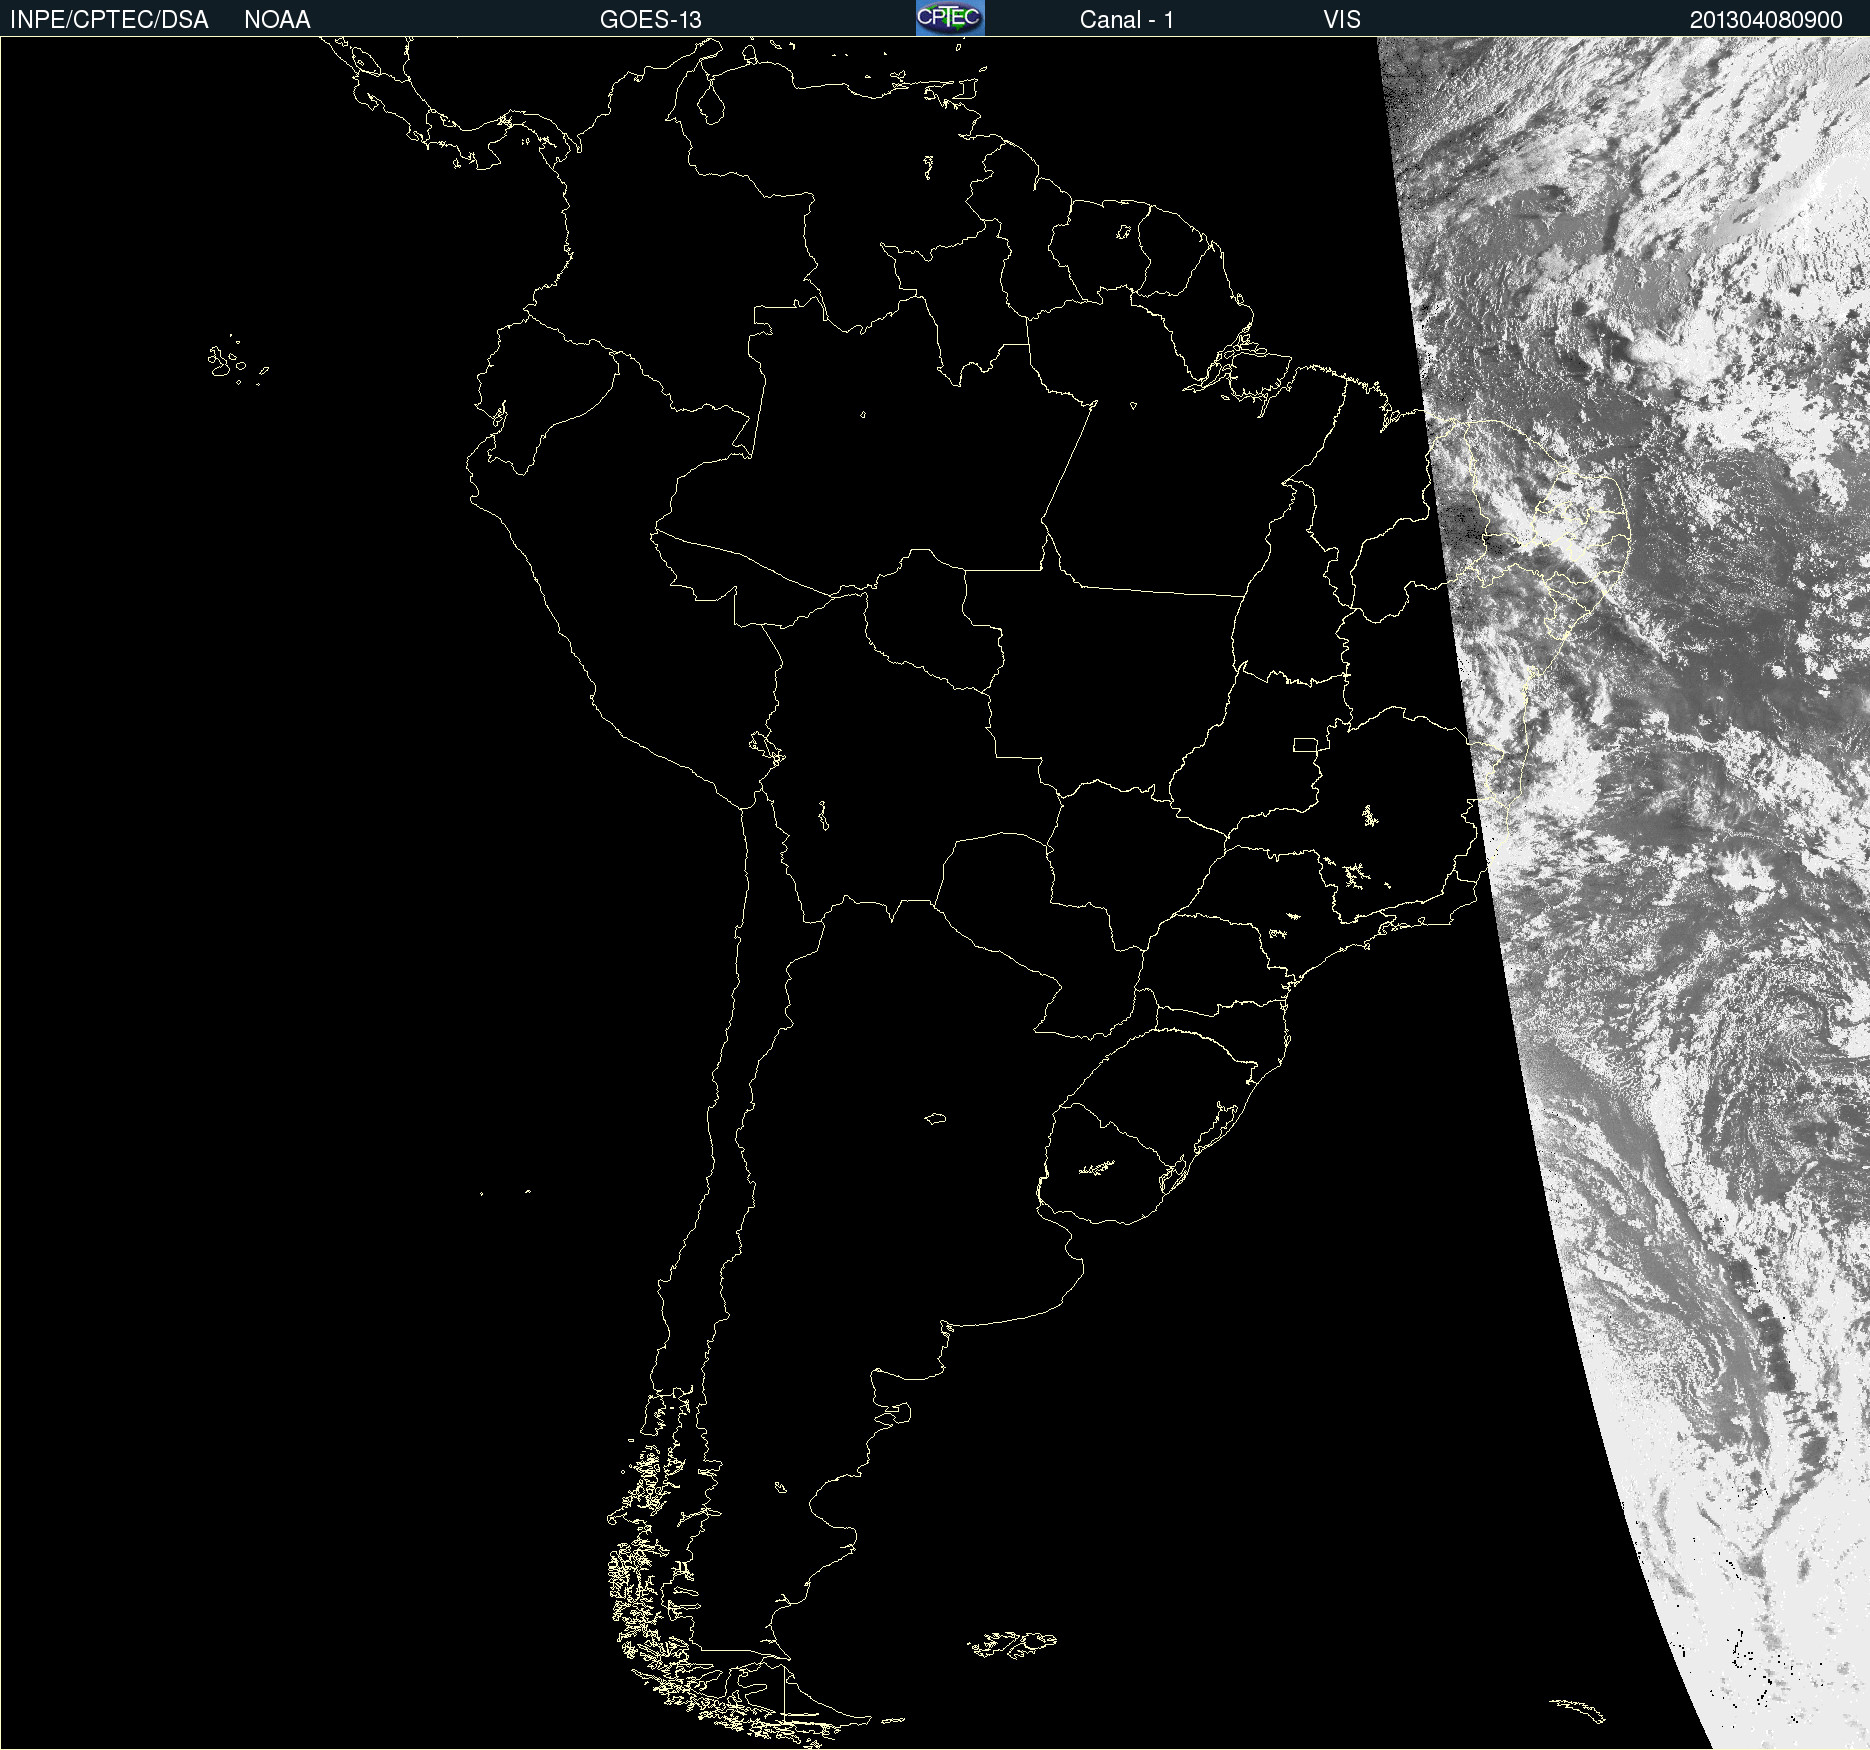Viewport: 1870px width, 1750px height.
Task: Click the CPTEC logo icon
Action: (950, 18)
